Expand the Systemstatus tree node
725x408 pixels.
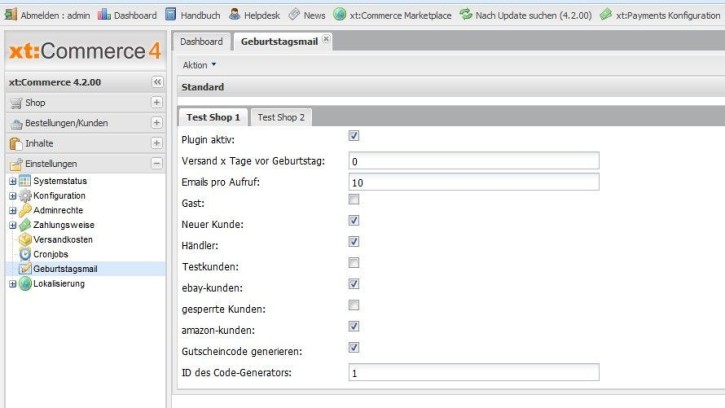tap(12, 181)
